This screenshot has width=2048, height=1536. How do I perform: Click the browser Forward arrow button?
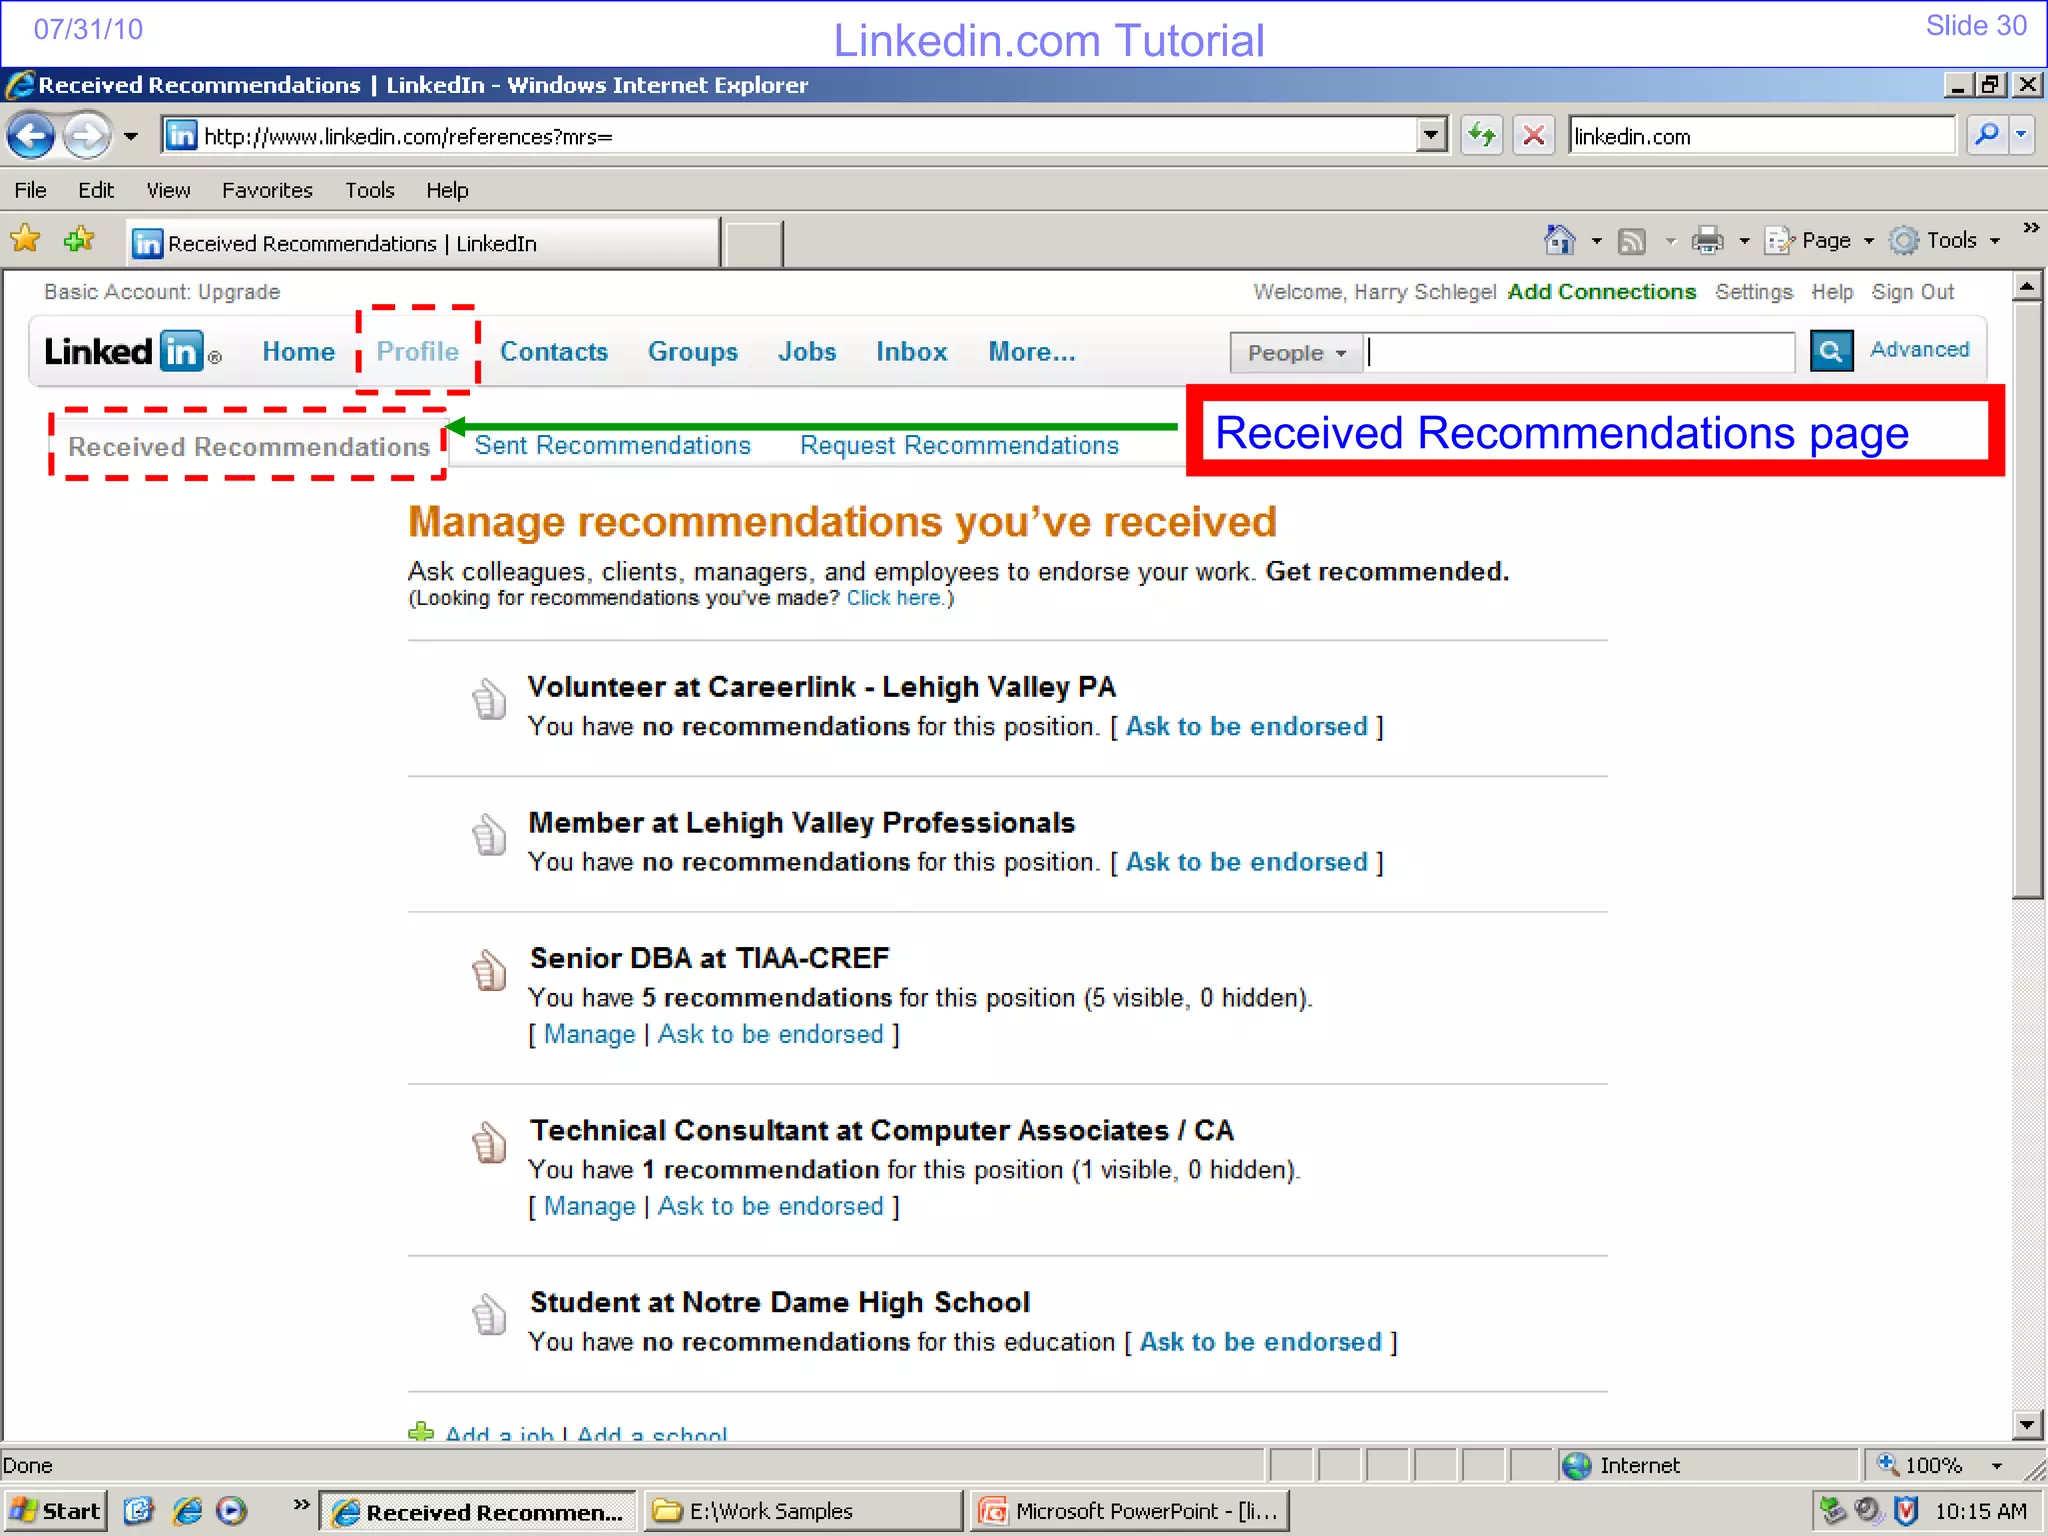[87, 136]
